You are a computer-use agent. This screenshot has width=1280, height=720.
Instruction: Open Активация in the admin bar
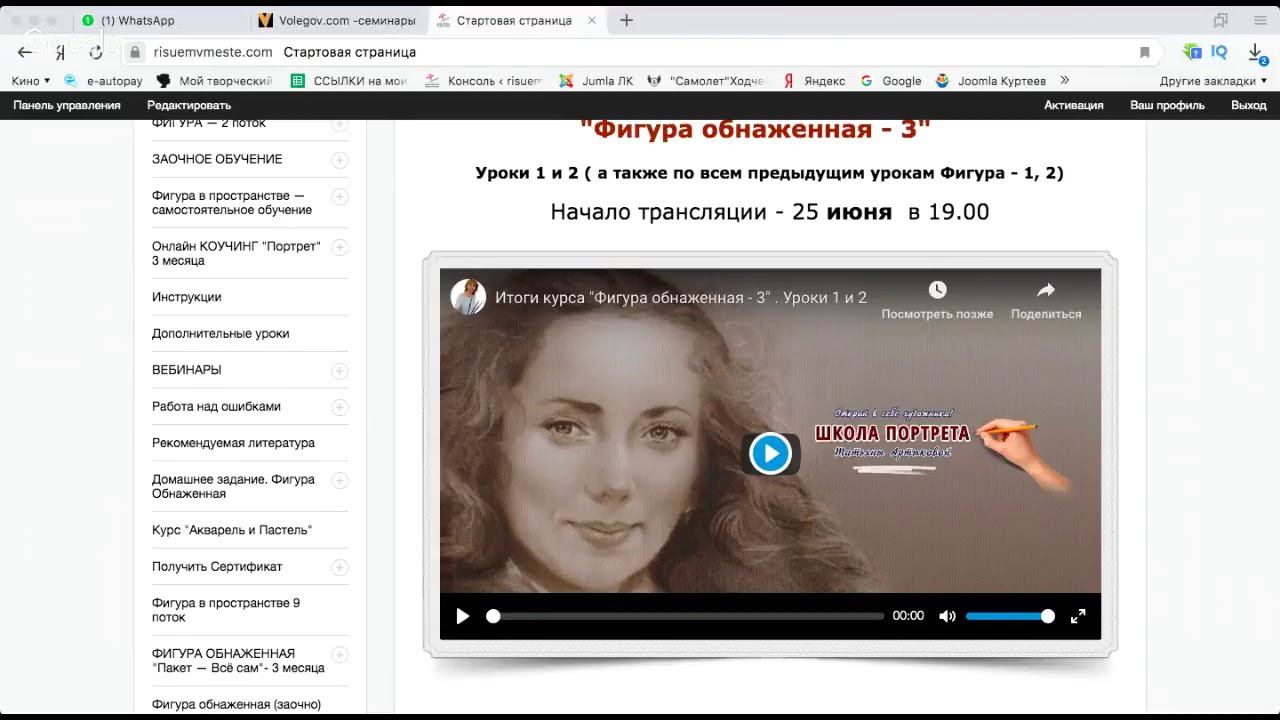(1074, 105)
